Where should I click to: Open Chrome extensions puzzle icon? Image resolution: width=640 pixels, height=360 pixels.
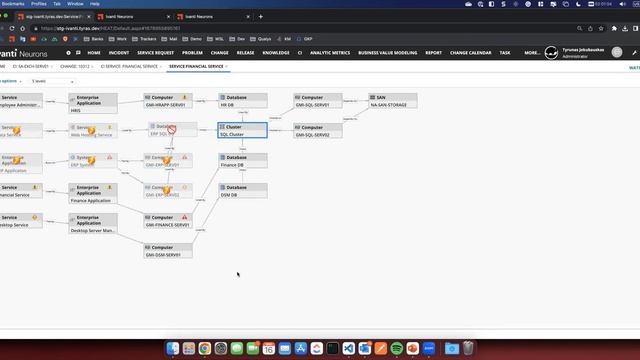coord(614,28)
